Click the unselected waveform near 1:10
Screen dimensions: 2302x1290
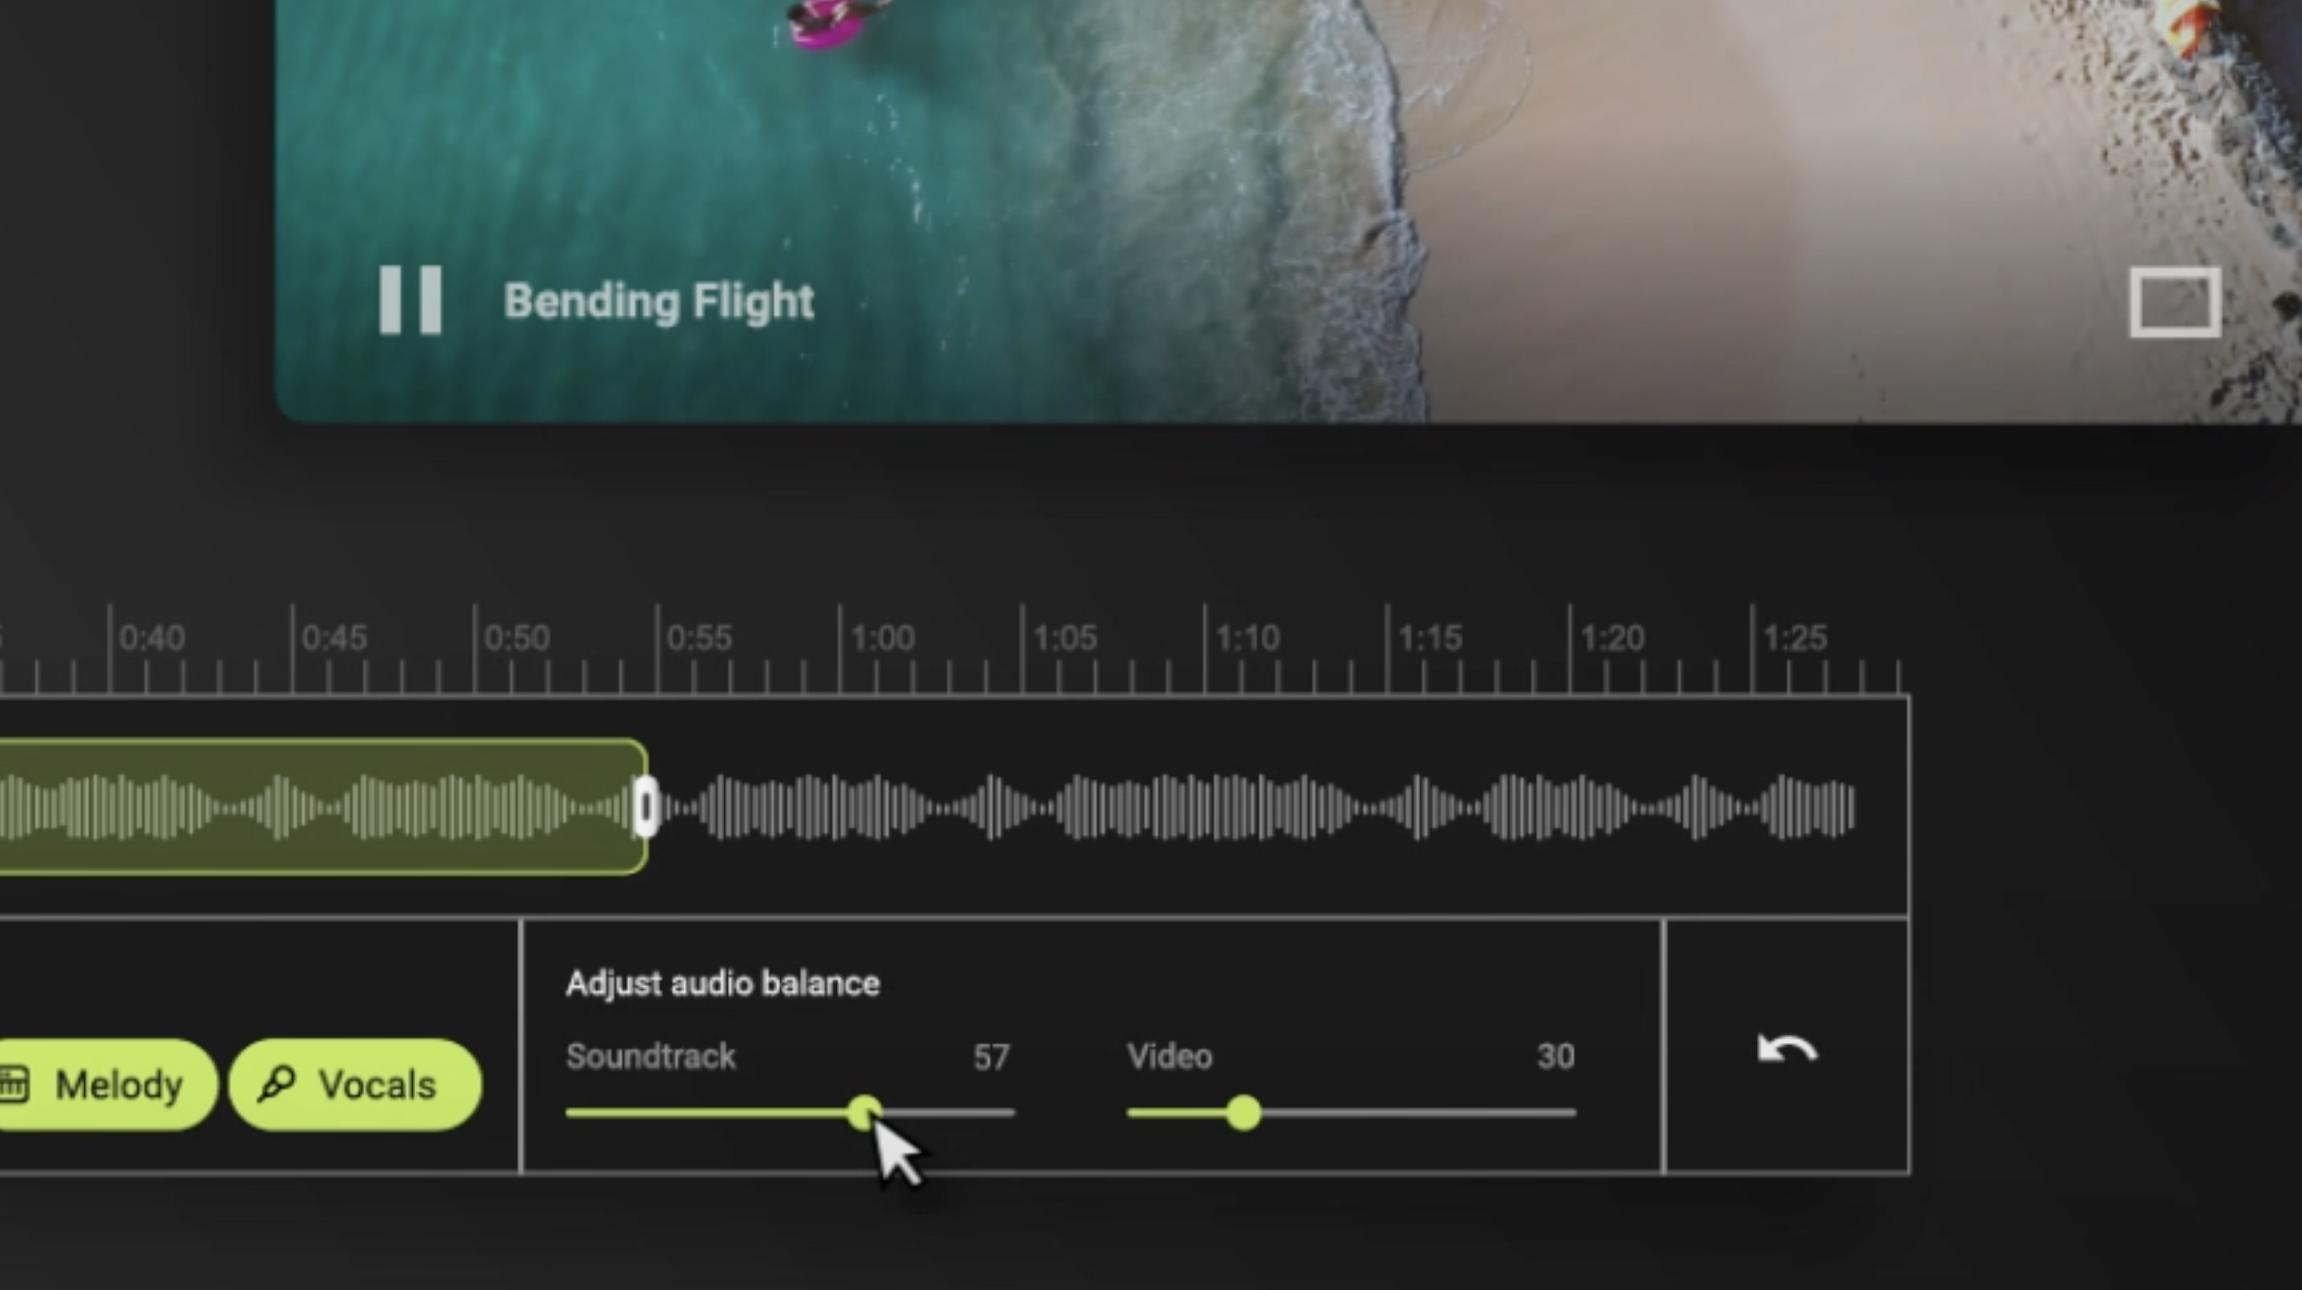(1248, 807)
